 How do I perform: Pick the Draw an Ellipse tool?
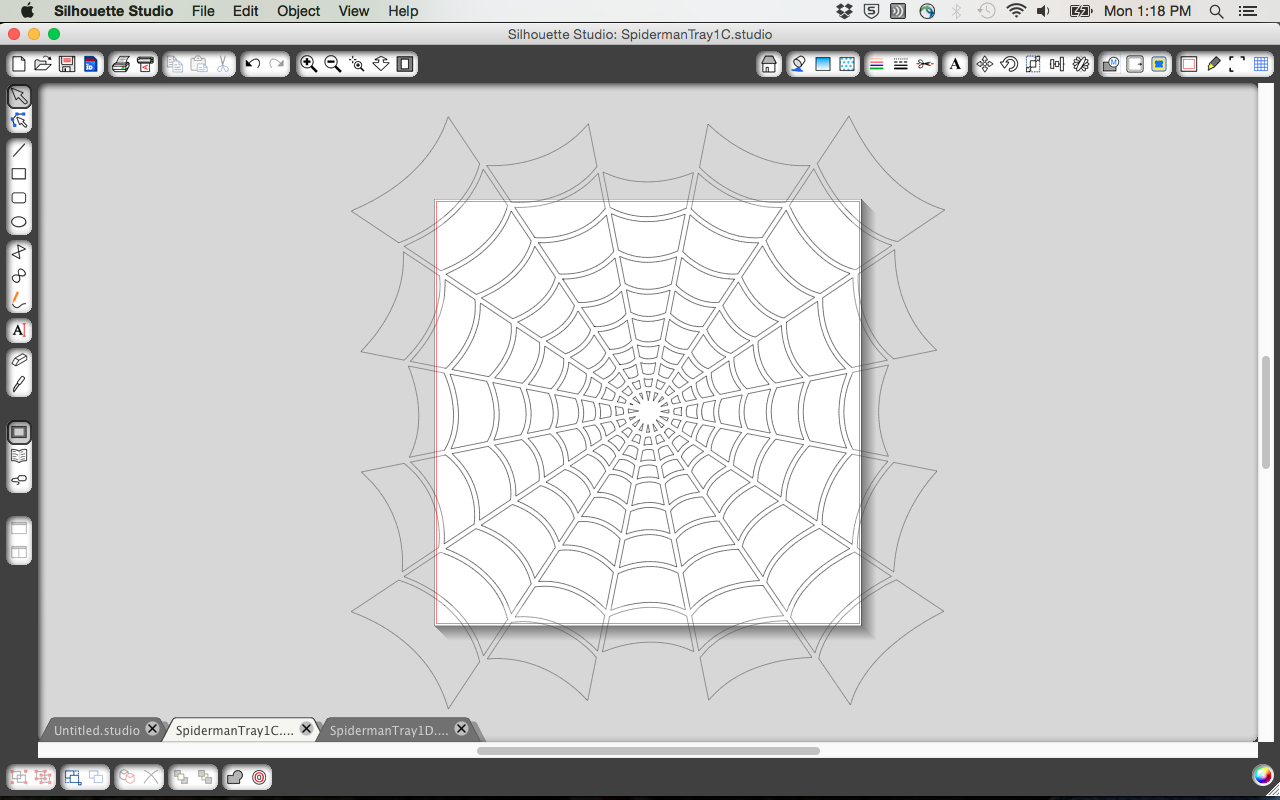click(19, 222)
